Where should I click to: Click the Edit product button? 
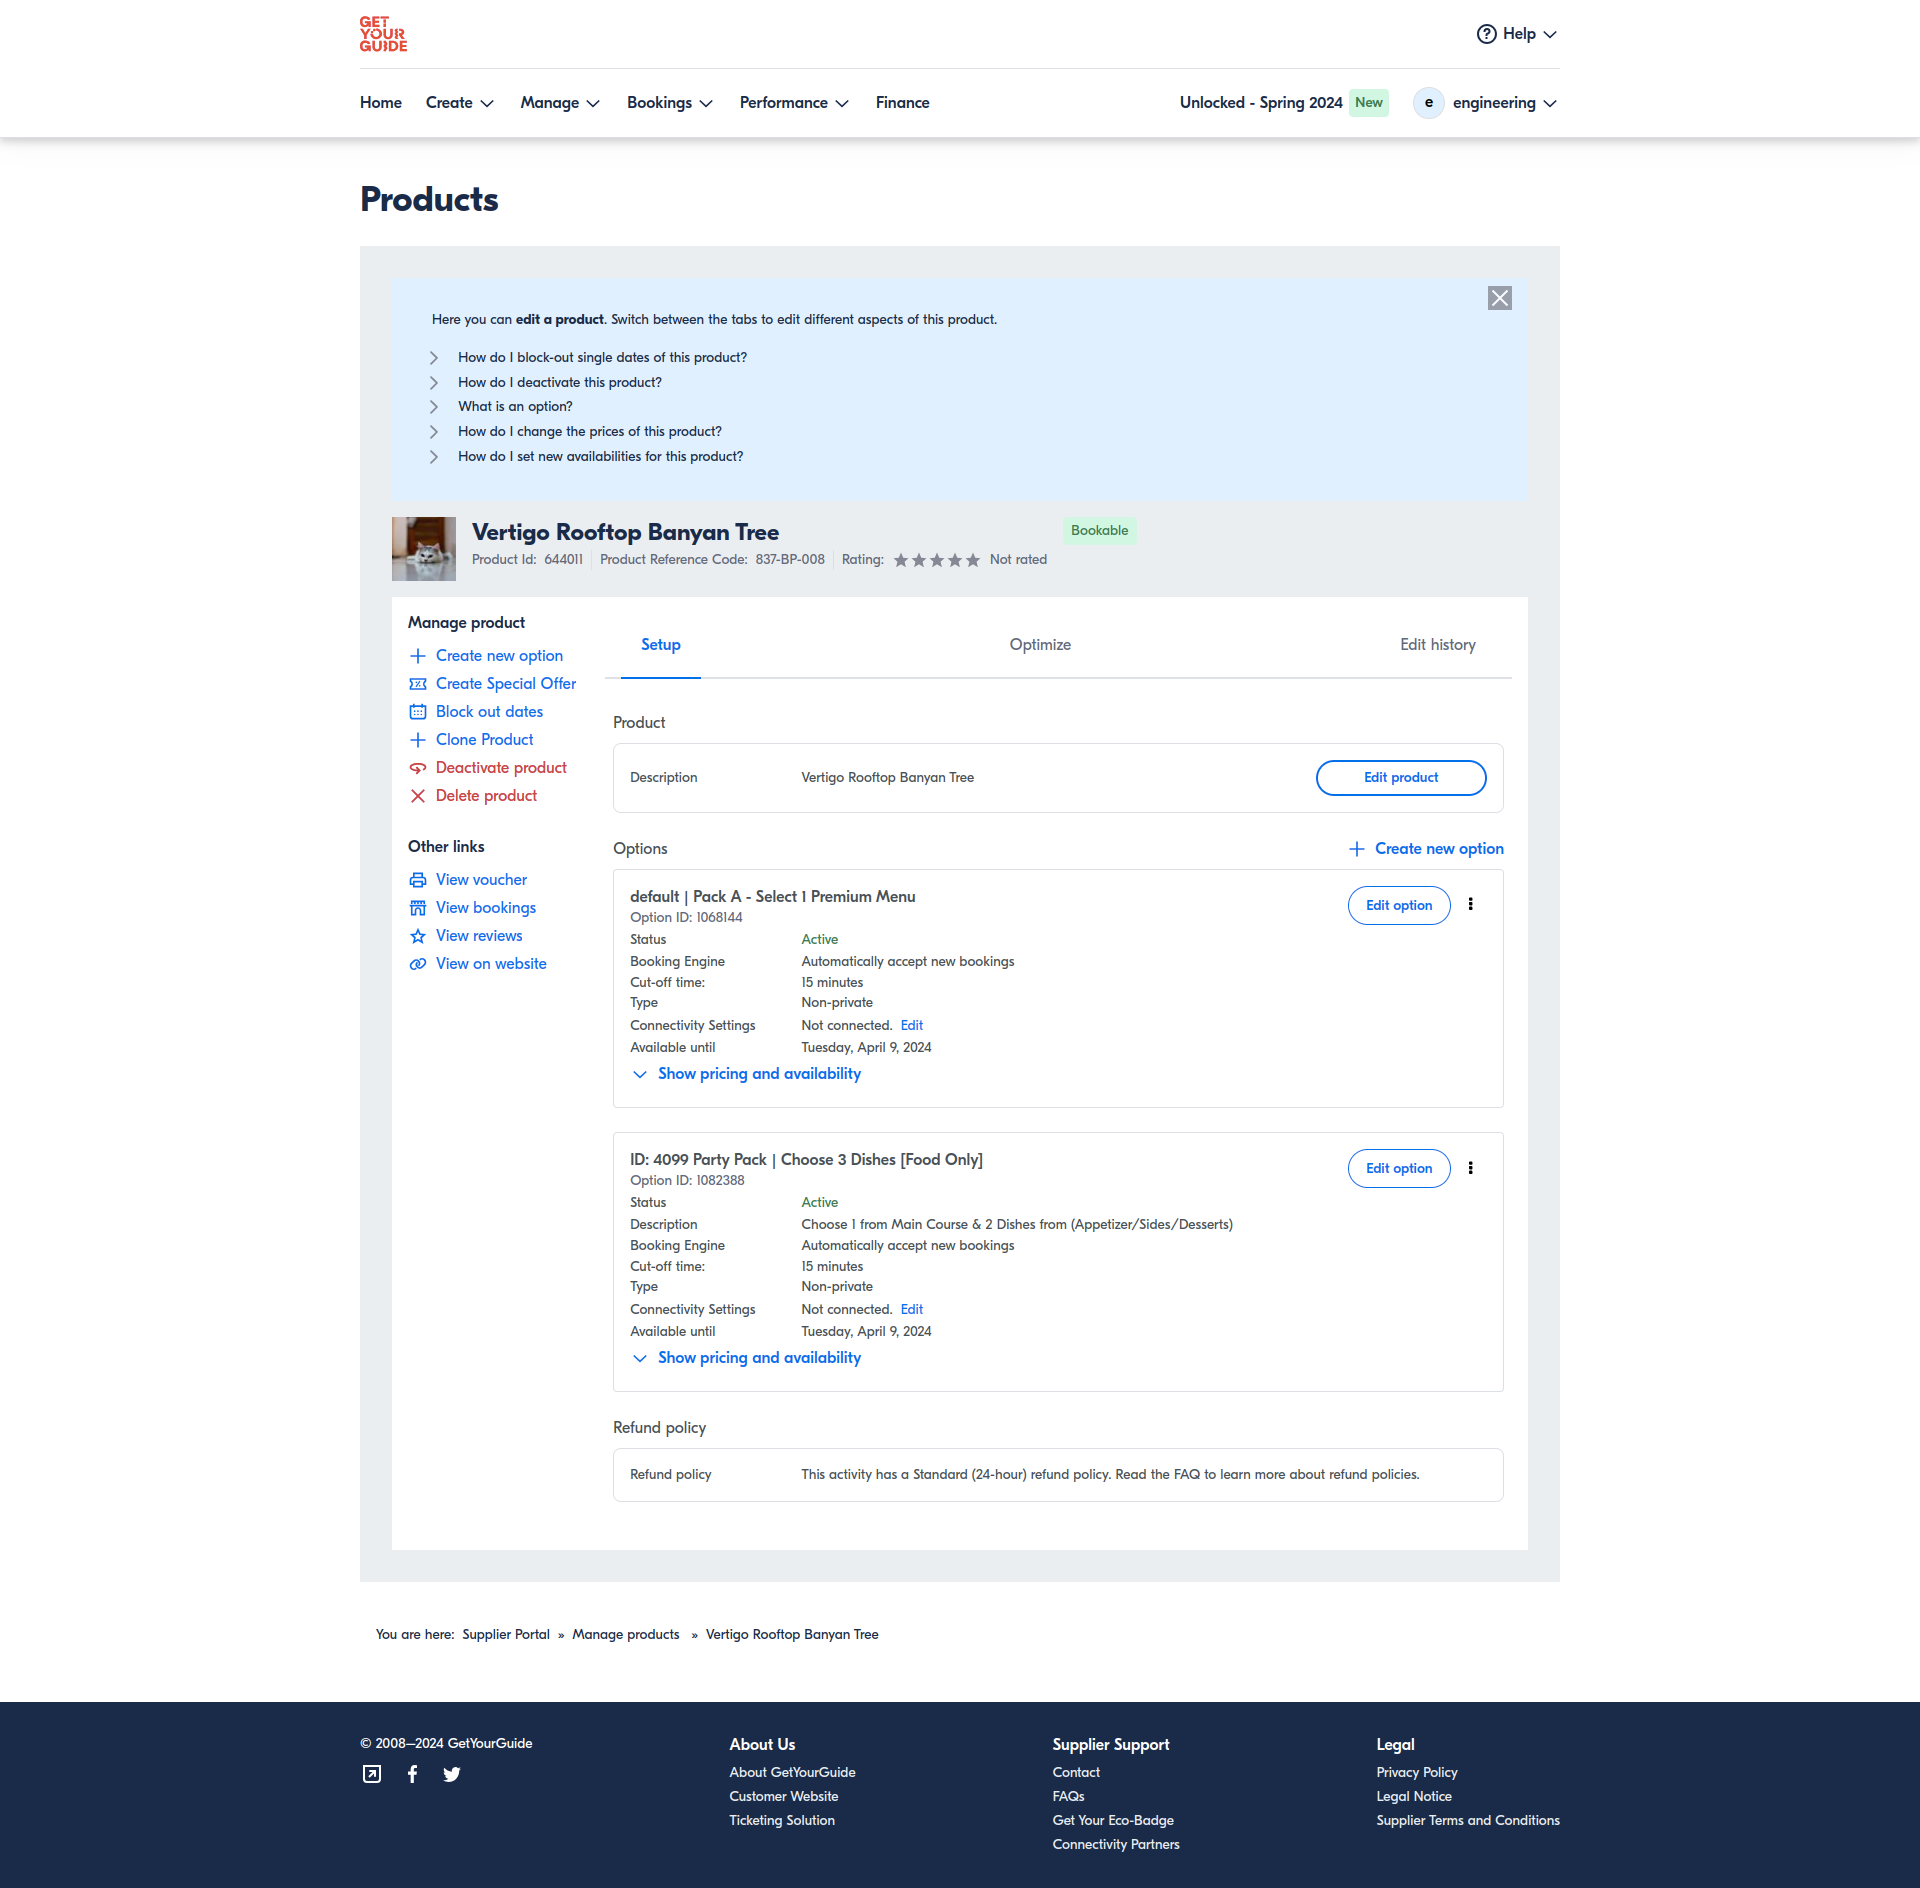pos(1400,778)
